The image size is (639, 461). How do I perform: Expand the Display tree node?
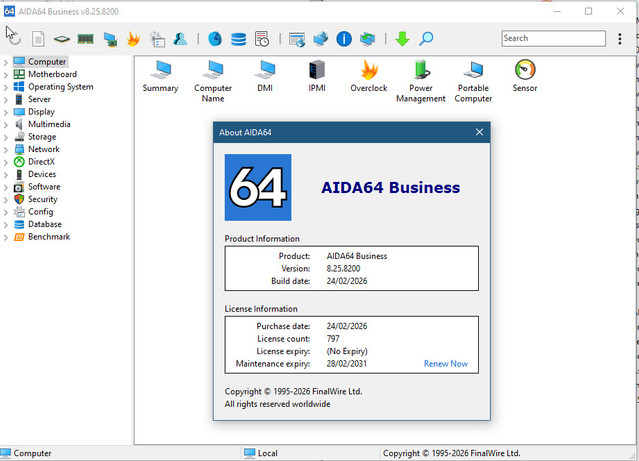[6, 112]
